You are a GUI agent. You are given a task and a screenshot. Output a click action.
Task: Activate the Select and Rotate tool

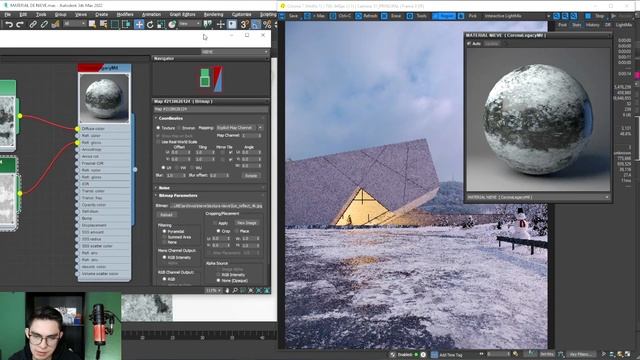[x=150, y=24]
